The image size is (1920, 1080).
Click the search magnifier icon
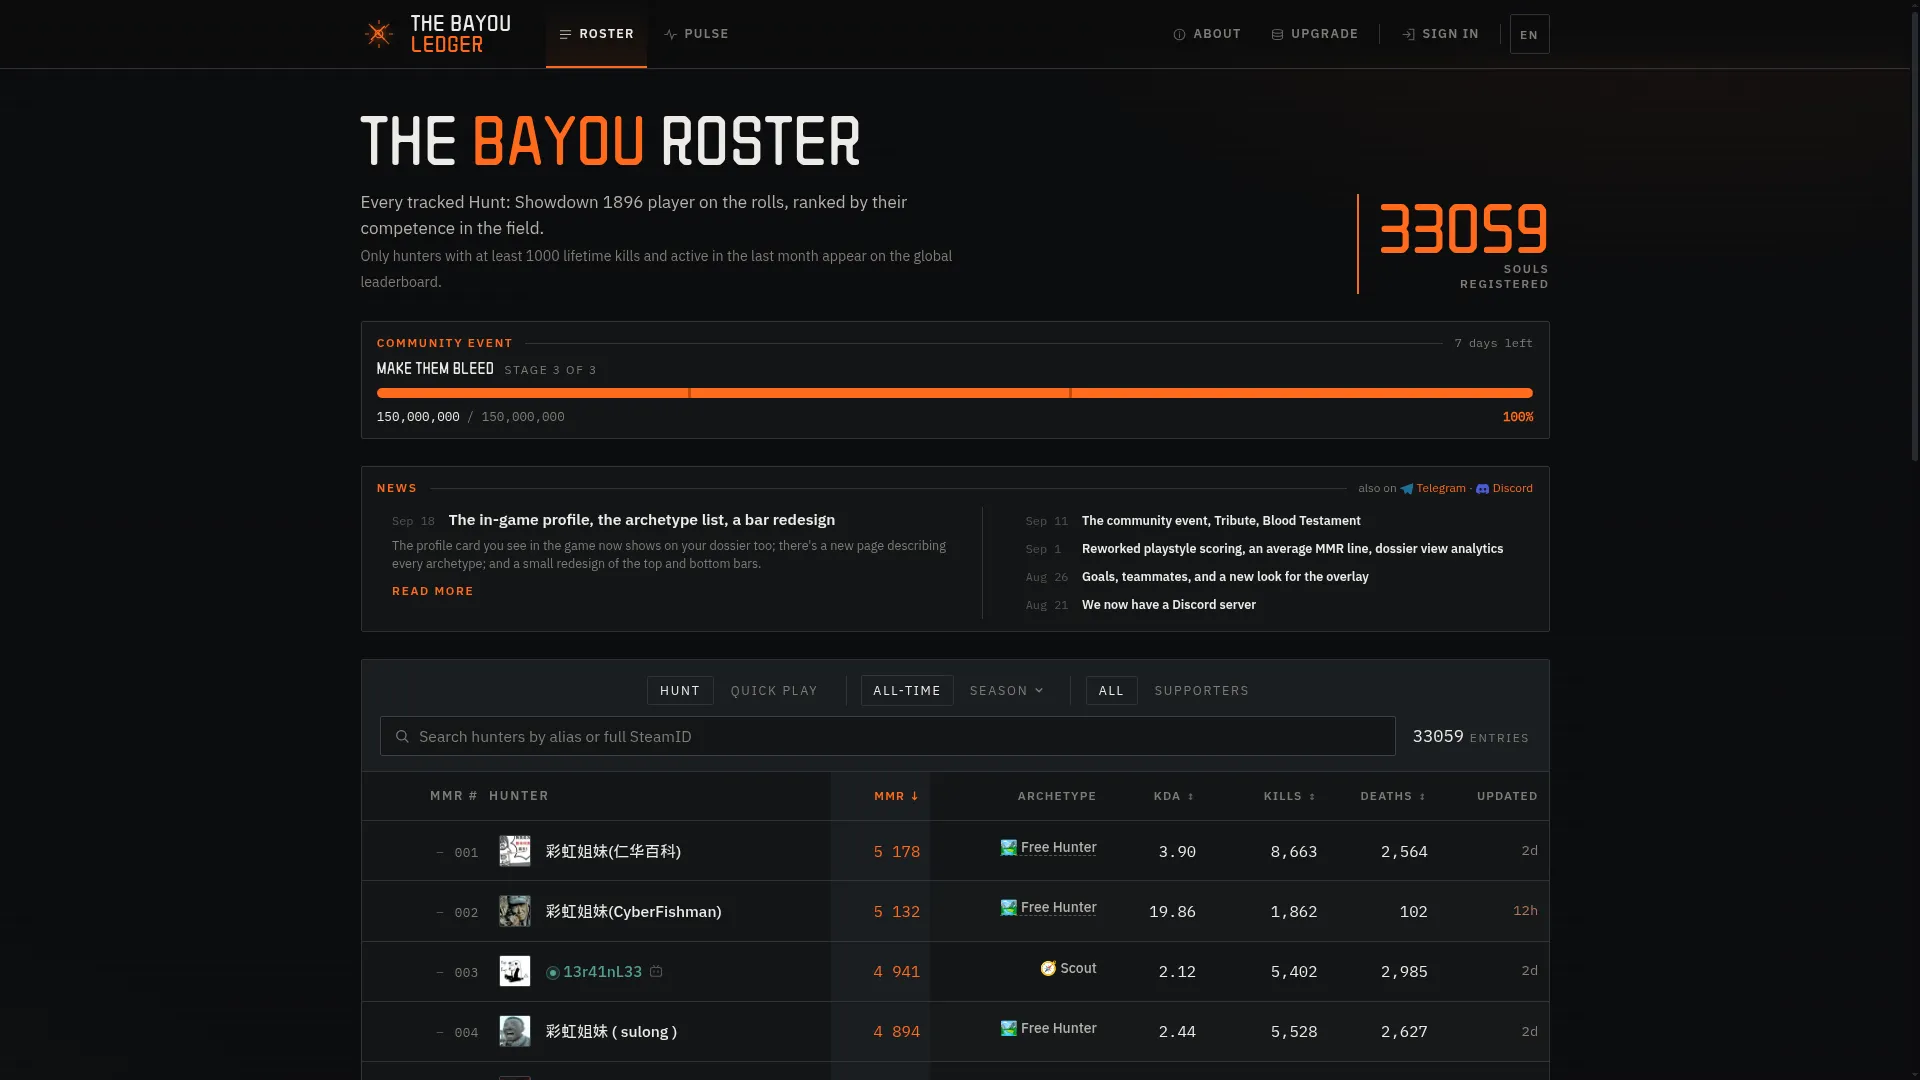[402, 737]
